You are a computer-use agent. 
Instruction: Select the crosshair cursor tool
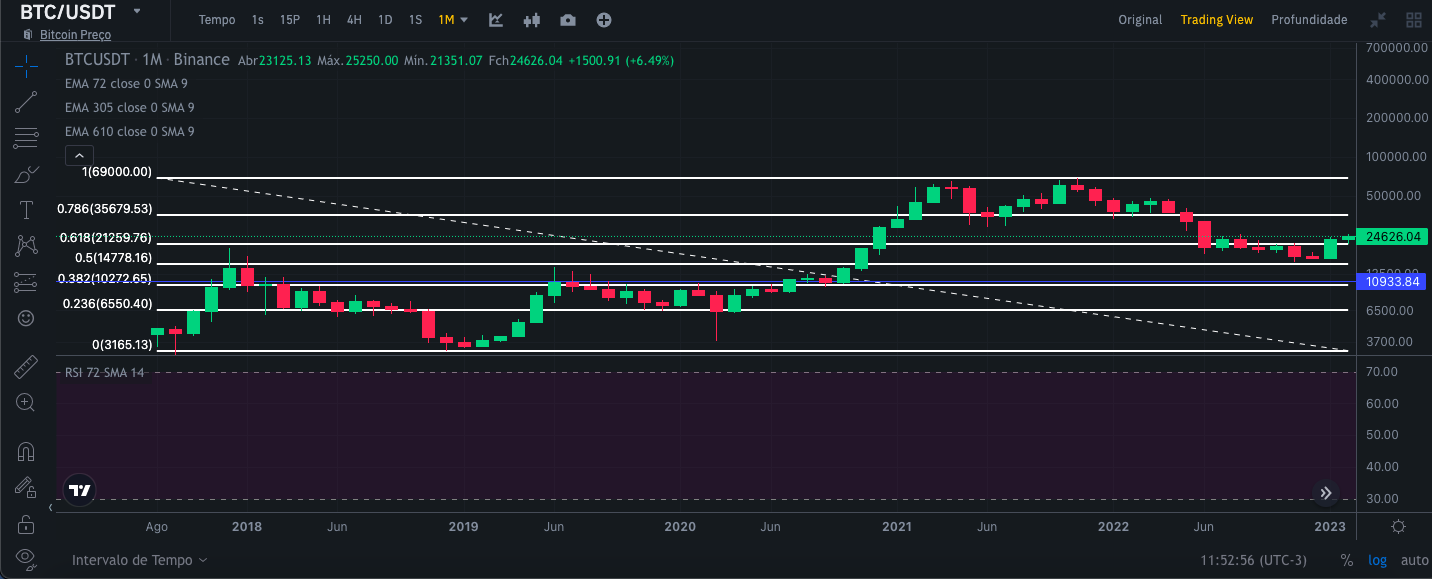point(26,67)
